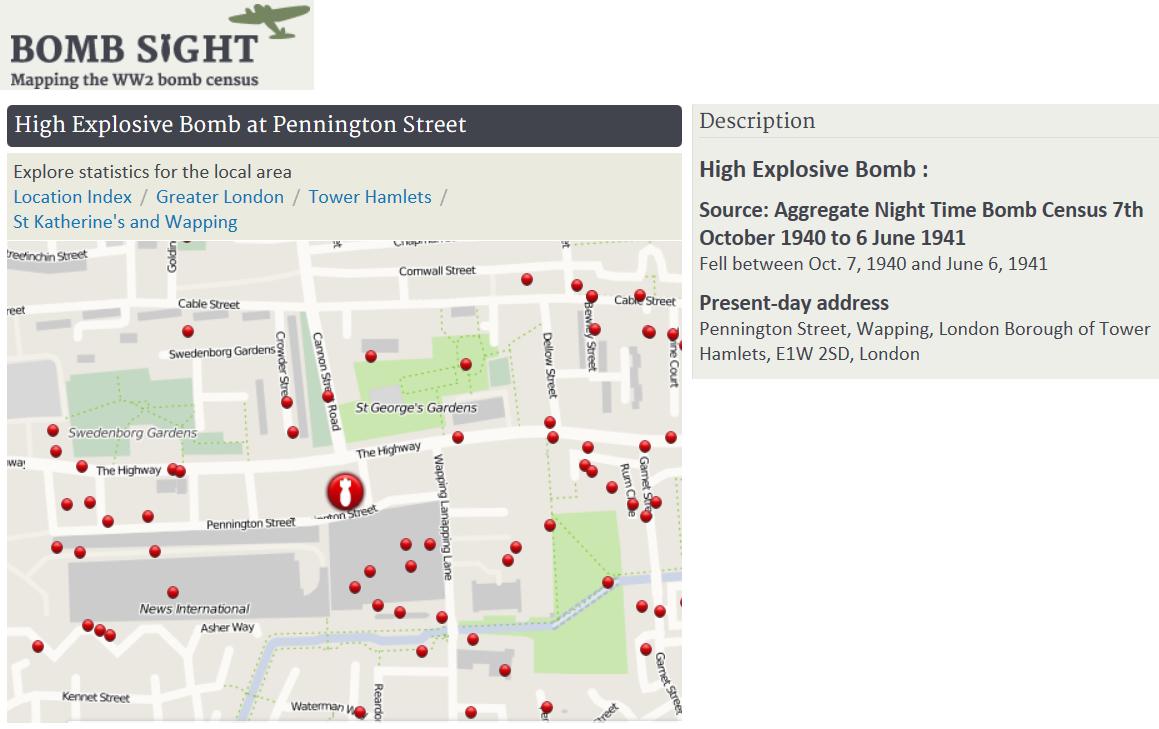Viewport: 1159px width, 729px height.
Task: Click the Dellow Street map label
Action: click(549, 365)
